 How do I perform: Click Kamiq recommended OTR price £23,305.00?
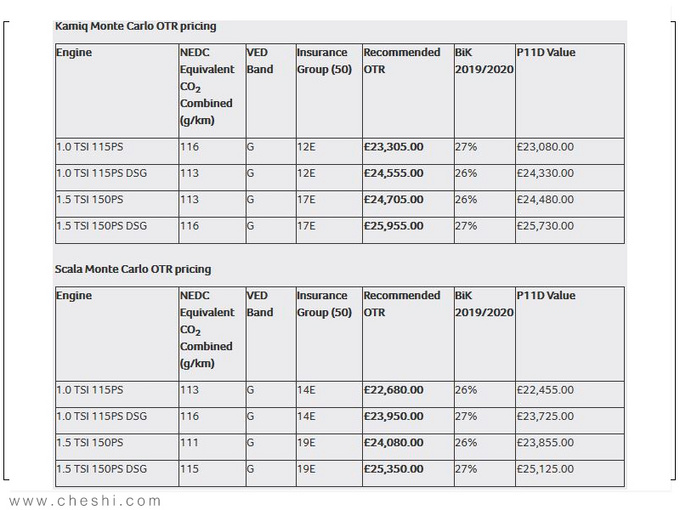[393, 147]
